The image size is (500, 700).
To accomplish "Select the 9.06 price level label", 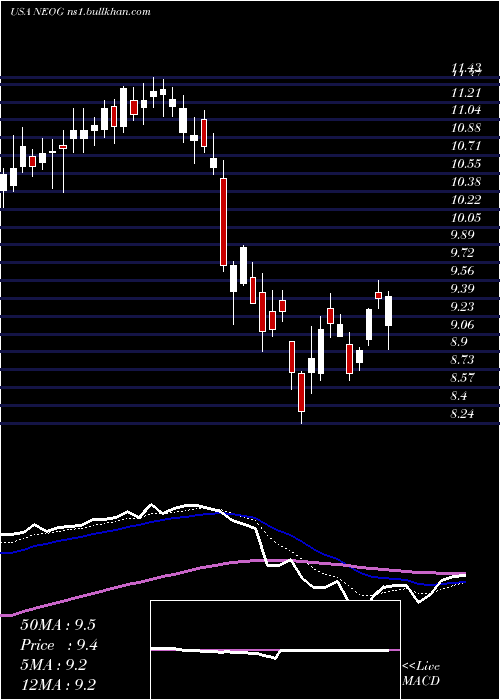I will point(463,324).
